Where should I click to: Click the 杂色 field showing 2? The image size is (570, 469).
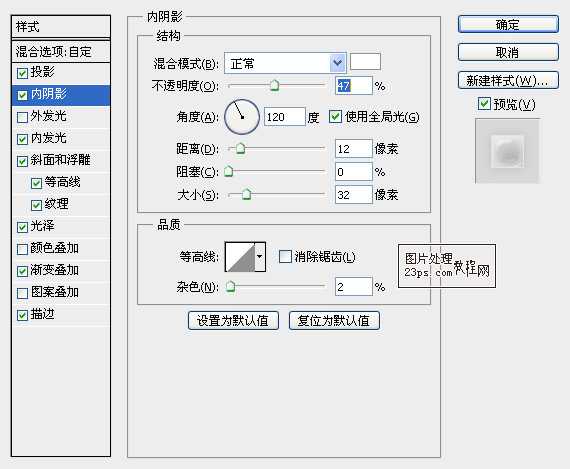354,286
